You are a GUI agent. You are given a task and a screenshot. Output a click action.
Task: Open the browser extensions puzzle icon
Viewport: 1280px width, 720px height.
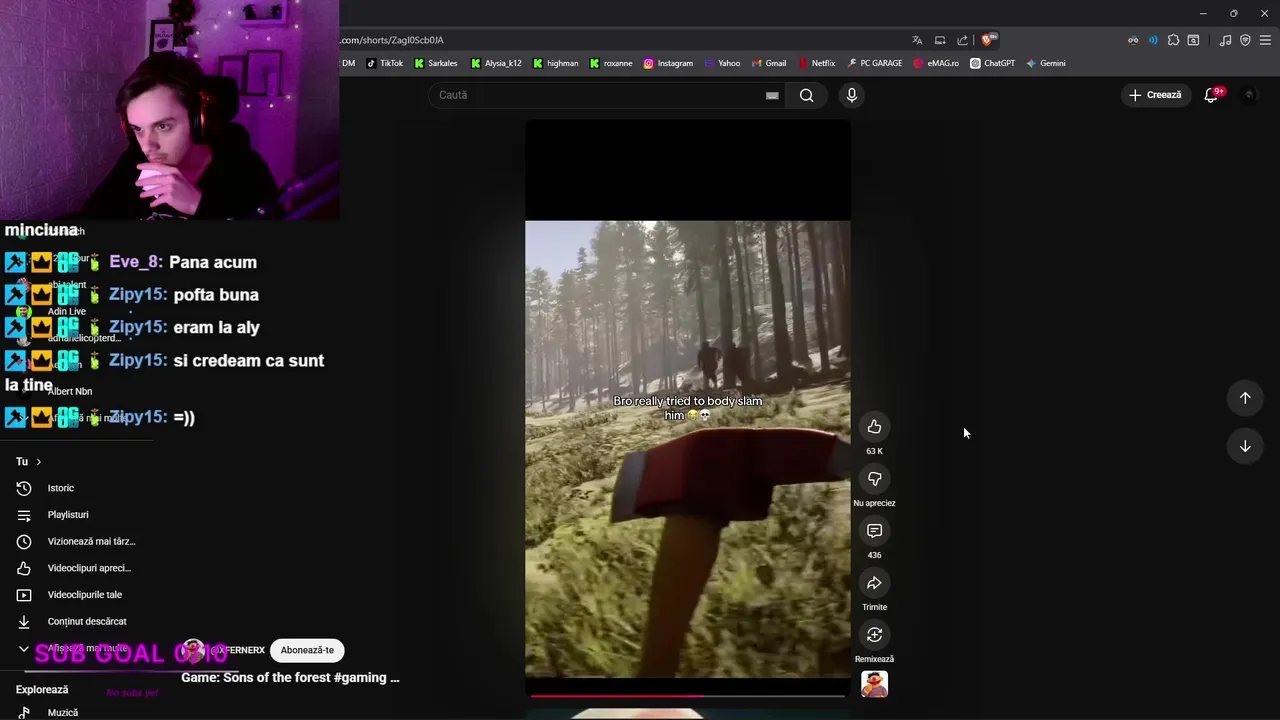(1173, 40)
